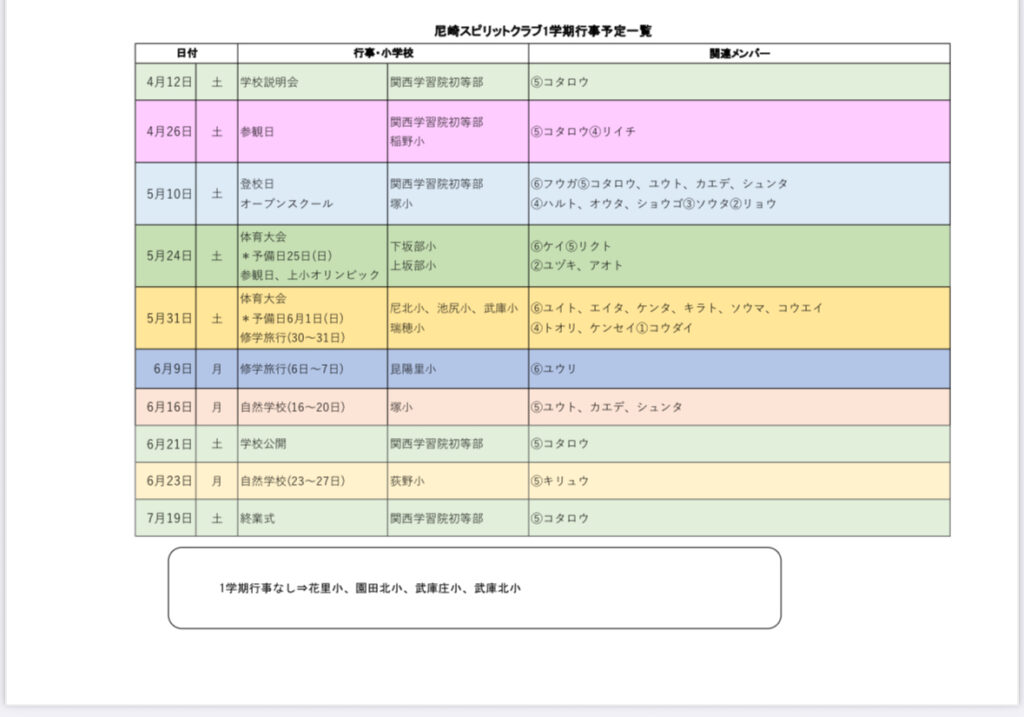Click 月 weekday in the 6月9日 row
Viewport: 1024px width, 717px height.
click(x=217, y=369)
